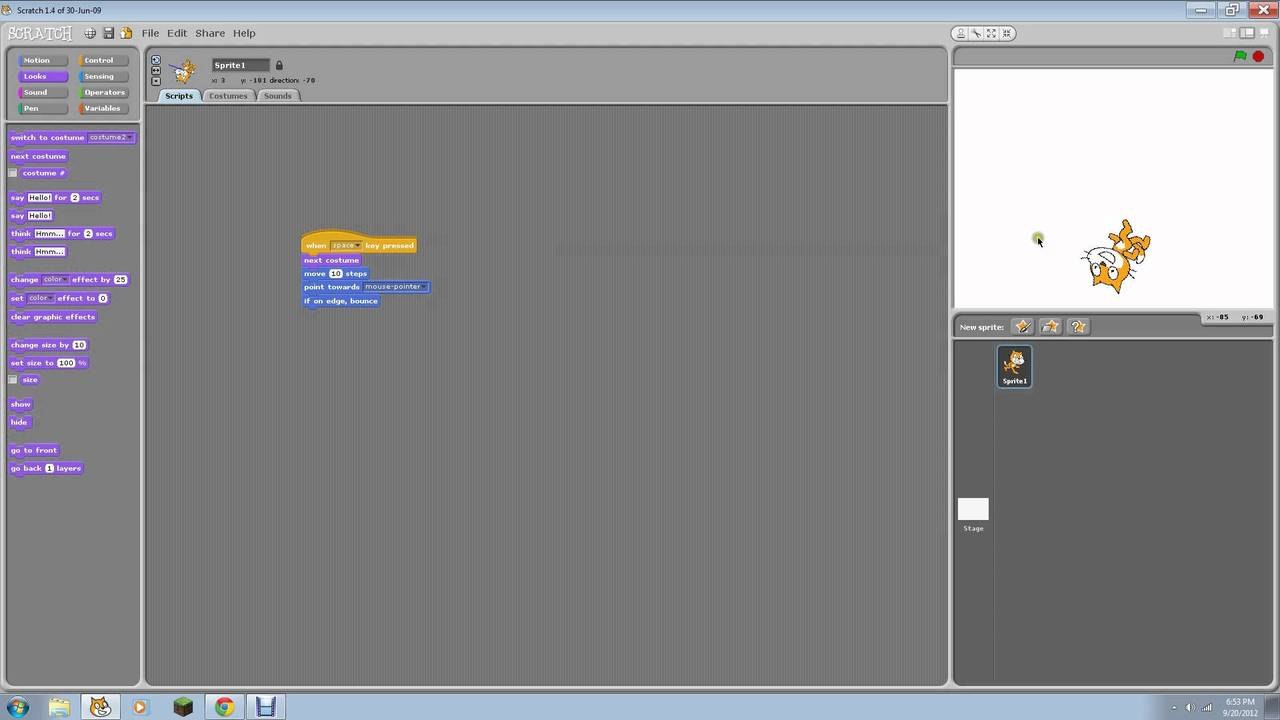The height and width of the screenshot is (720, 1280).
Task: Open the Share menu
Action: (x=210, y=33)
